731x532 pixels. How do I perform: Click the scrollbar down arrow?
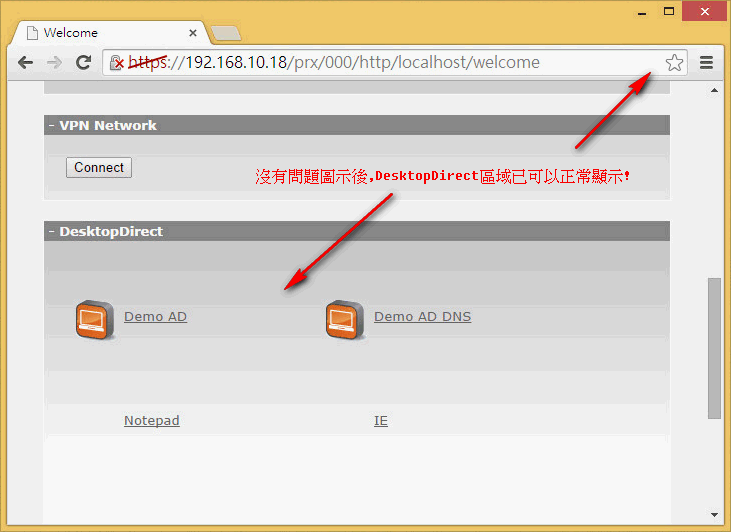point(714,515)
